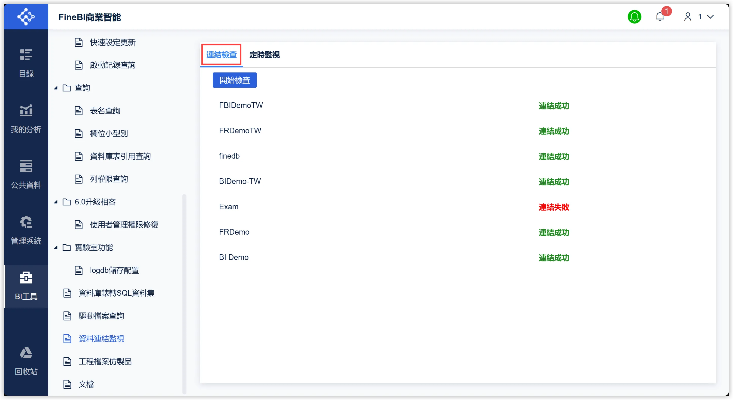733x400 pixels.
Task: Click the document icon beside 文檔
Action: coord(67,384)
